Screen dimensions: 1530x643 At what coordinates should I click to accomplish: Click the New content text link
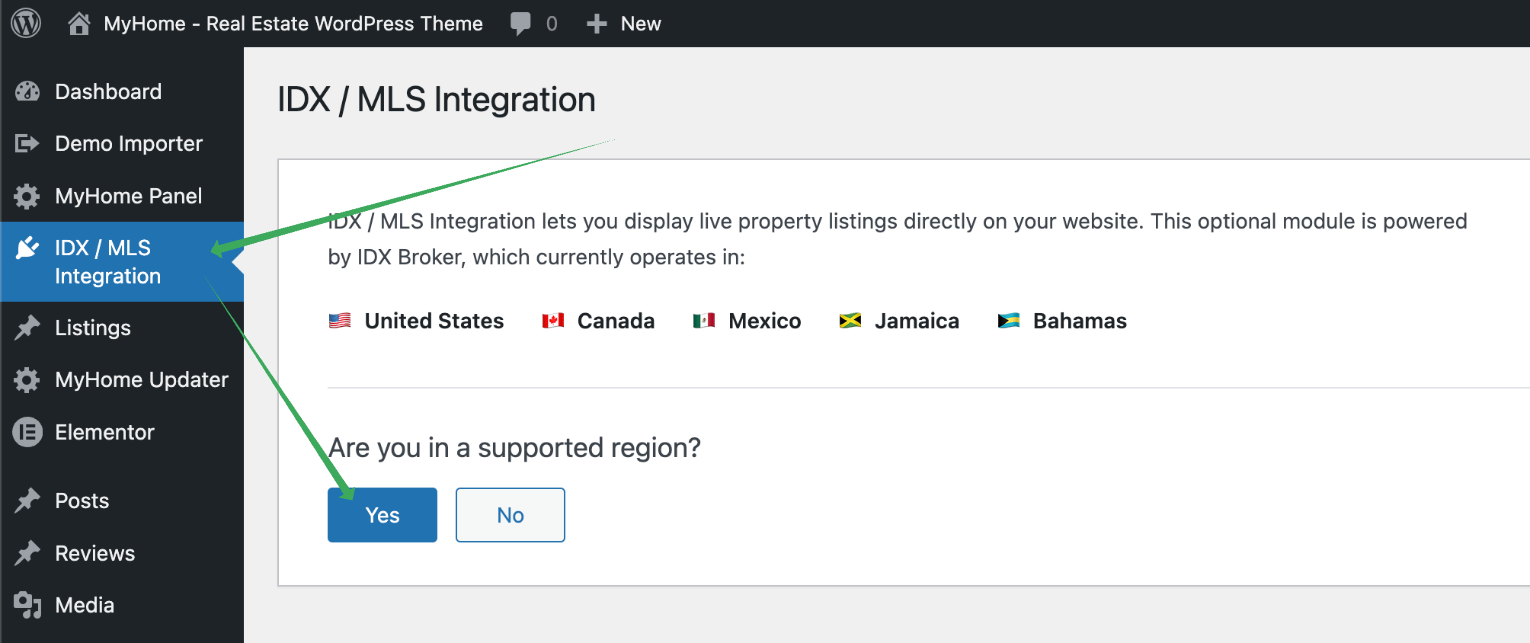click(641, 24)
